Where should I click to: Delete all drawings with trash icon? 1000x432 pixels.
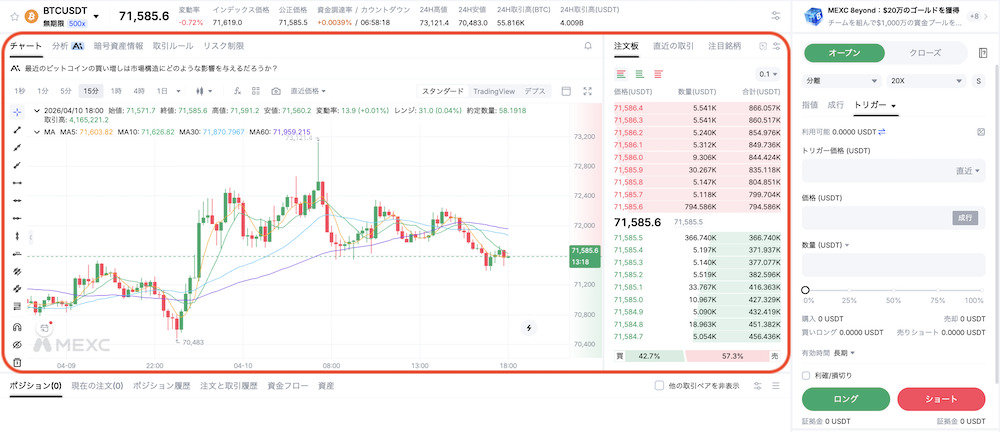[x=17, y=362]
